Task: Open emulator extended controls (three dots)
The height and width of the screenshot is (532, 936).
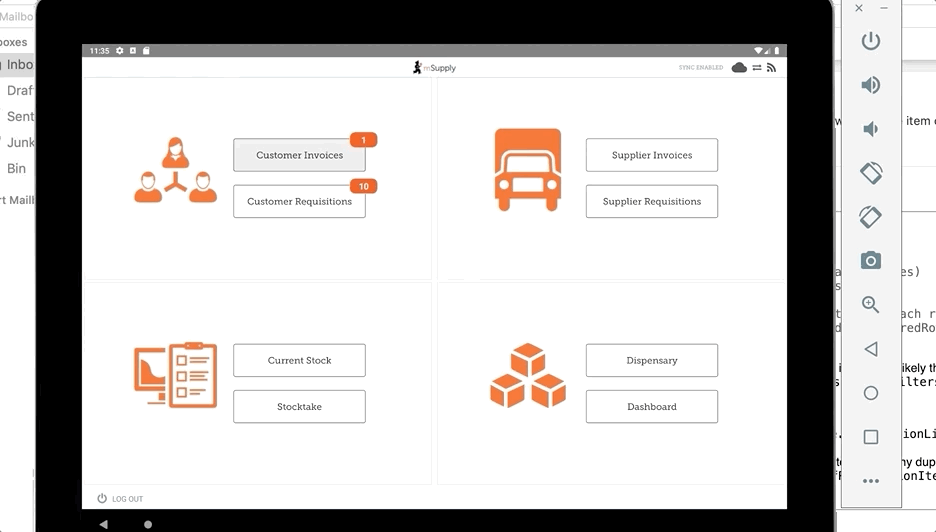Action: coord(871,481)
